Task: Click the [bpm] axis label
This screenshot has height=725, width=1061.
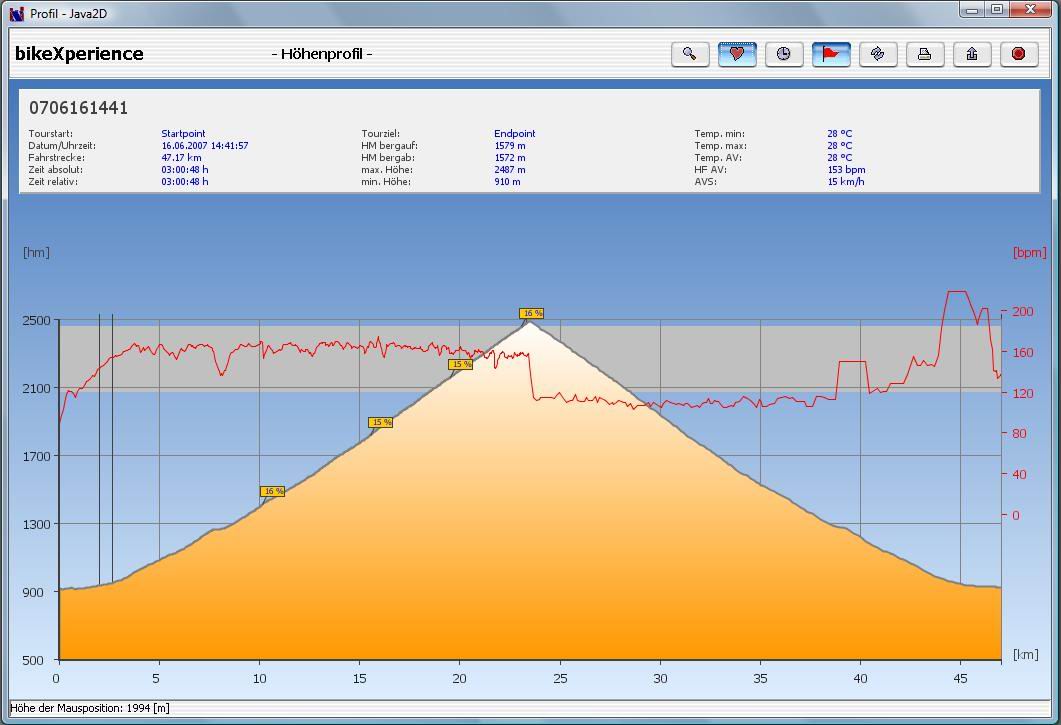Action: tap(1029, 253)
